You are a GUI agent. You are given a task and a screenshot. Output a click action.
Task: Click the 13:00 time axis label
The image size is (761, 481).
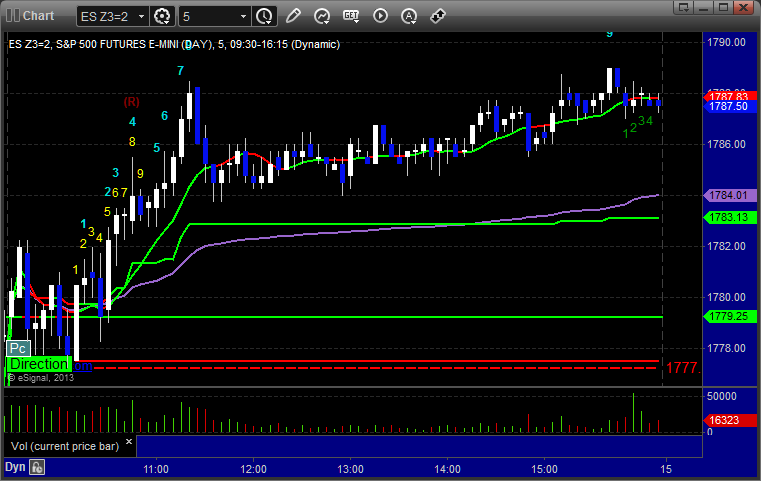(x=350, y=469)
